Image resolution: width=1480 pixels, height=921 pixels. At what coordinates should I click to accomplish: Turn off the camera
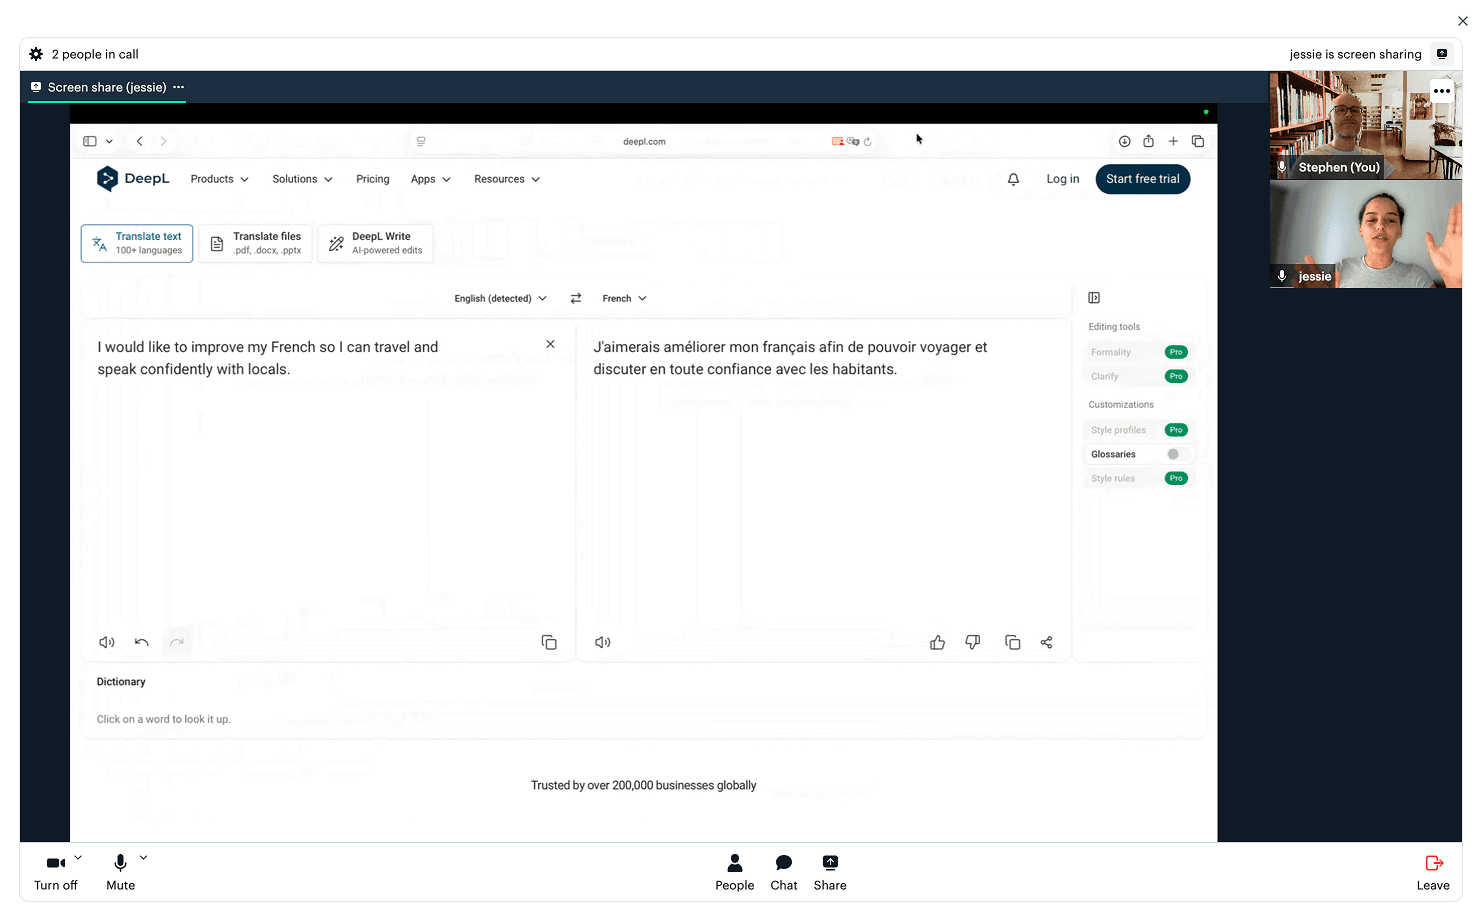55,871
